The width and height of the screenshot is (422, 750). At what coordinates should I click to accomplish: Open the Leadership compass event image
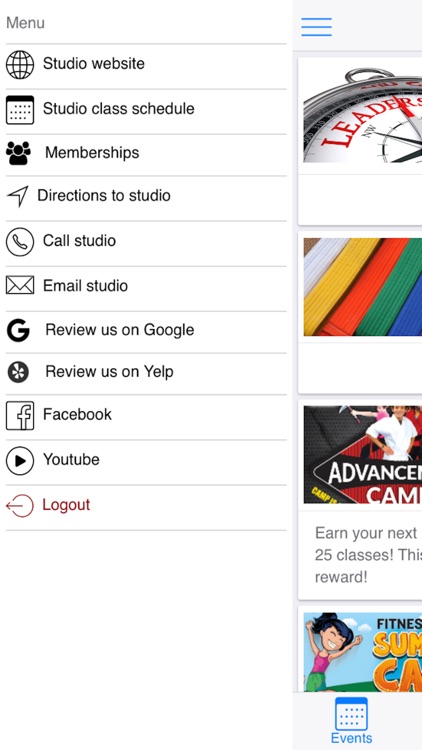click(363, 115)
